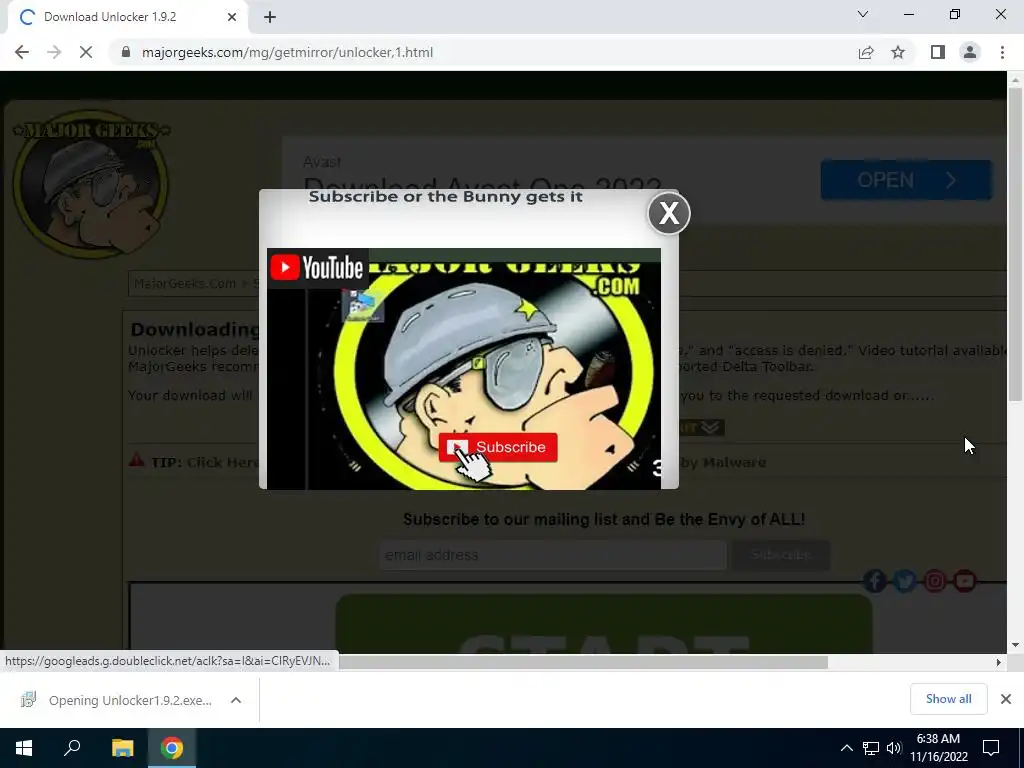
Task: Open the MajorGeeks.Com breadcrumb link
Action: tap(185, 283)
